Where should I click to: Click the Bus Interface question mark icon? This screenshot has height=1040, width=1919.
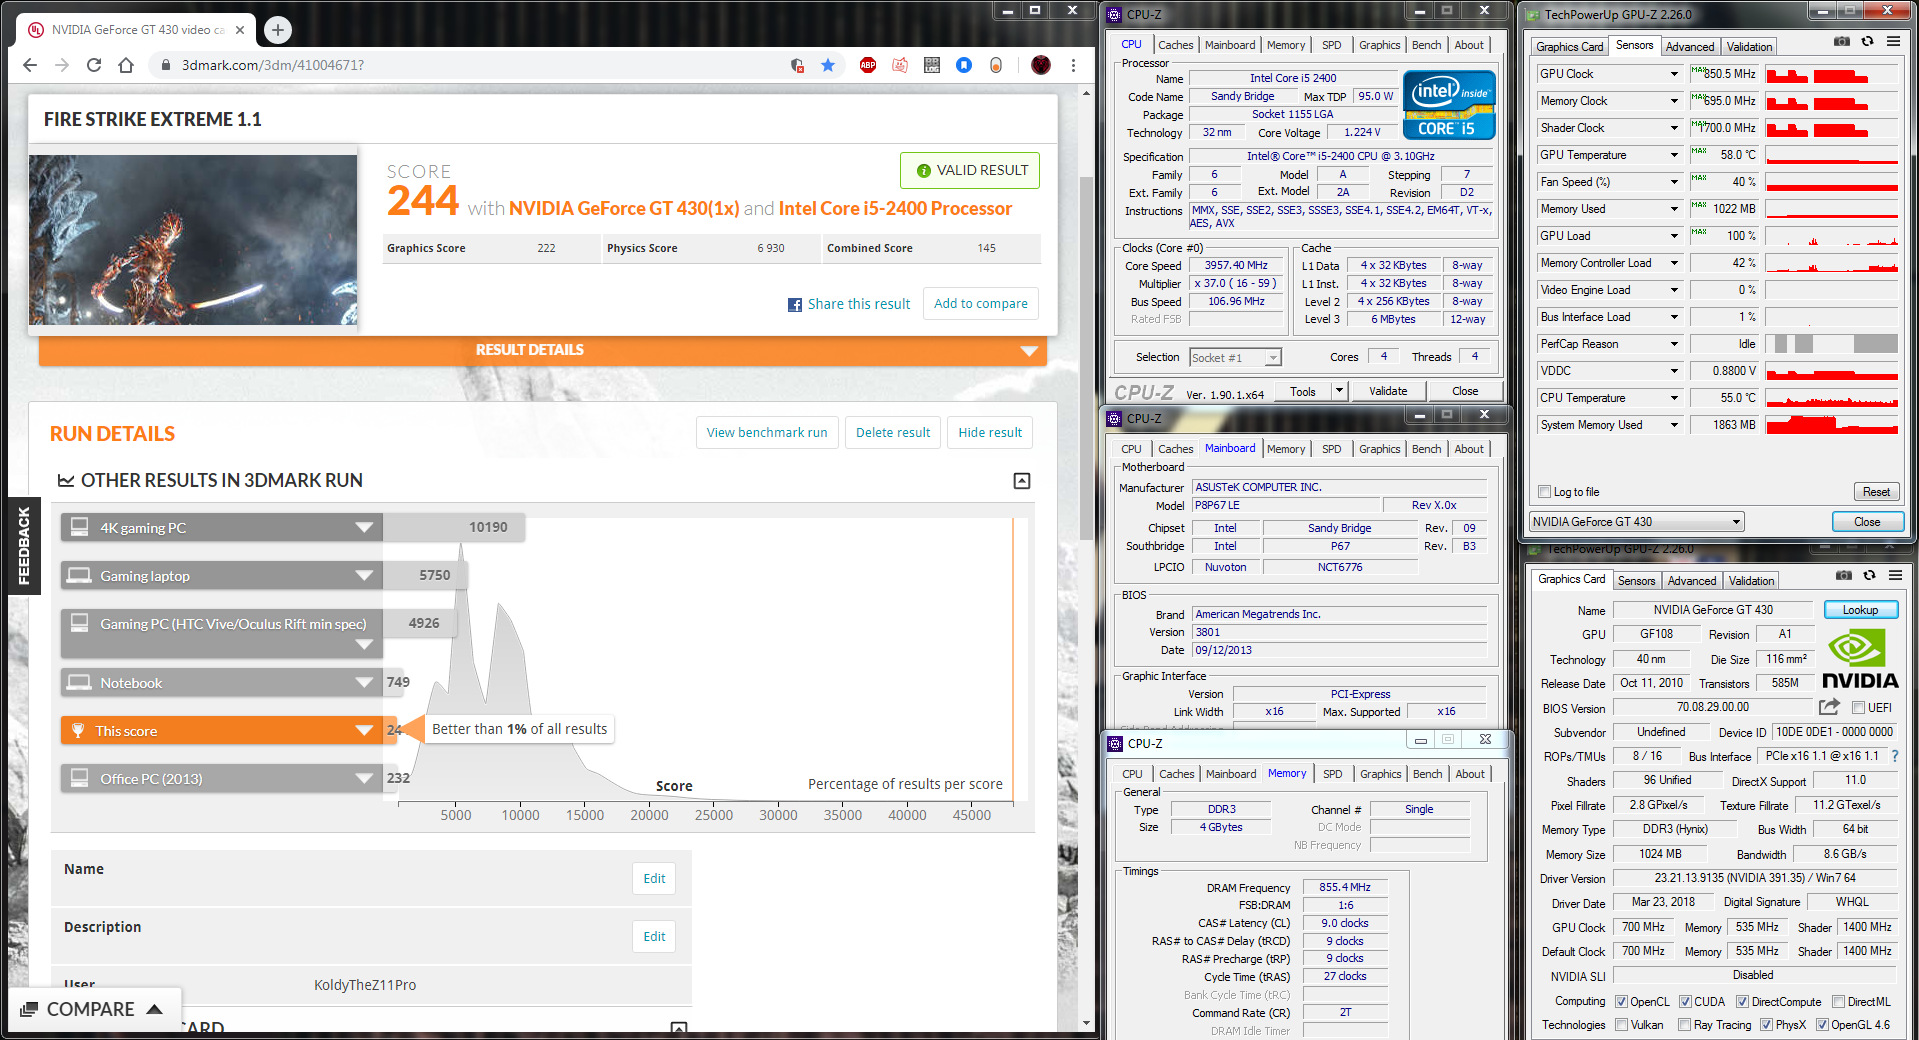(1895, 756)
